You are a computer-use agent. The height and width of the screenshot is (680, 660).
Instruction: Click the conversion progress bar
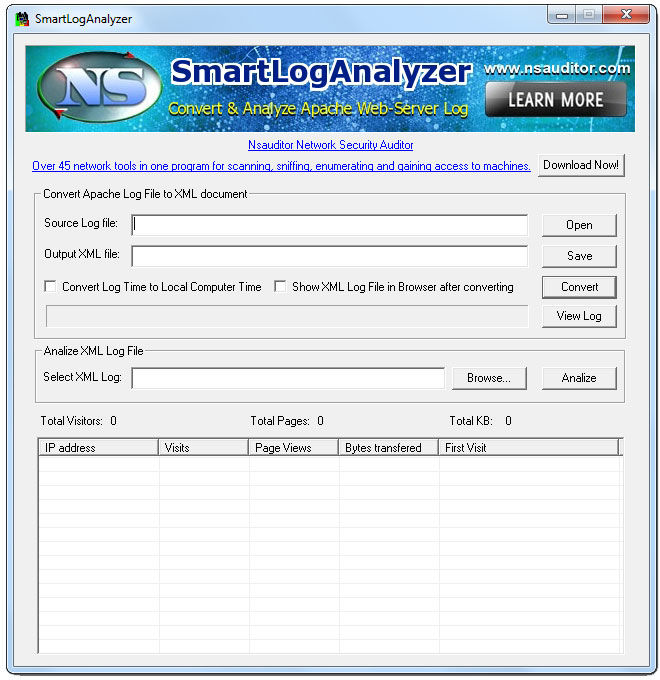pos(287,316)
